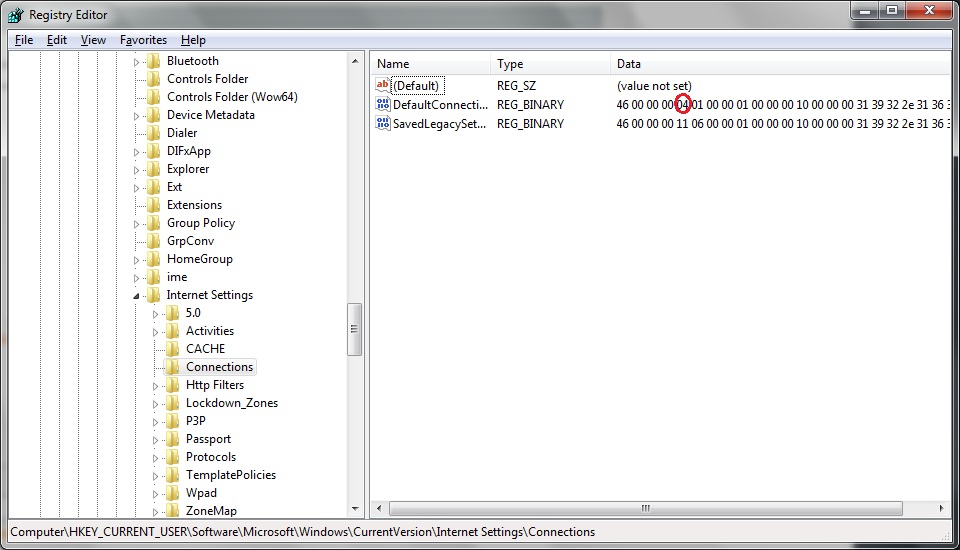Select the SavedLegacySet... value name
960x550 pixels.
(x=439, y=124)
